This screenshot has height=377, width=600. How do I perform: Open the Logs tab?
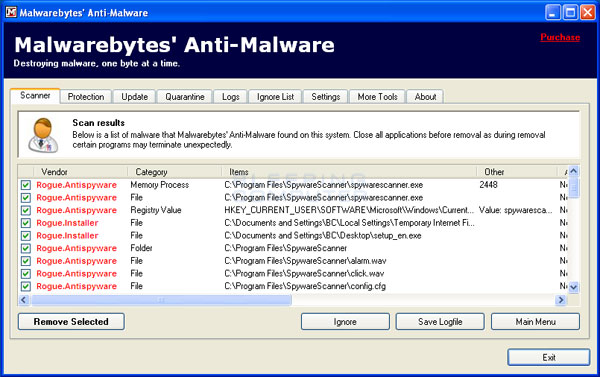click(230, 97)
